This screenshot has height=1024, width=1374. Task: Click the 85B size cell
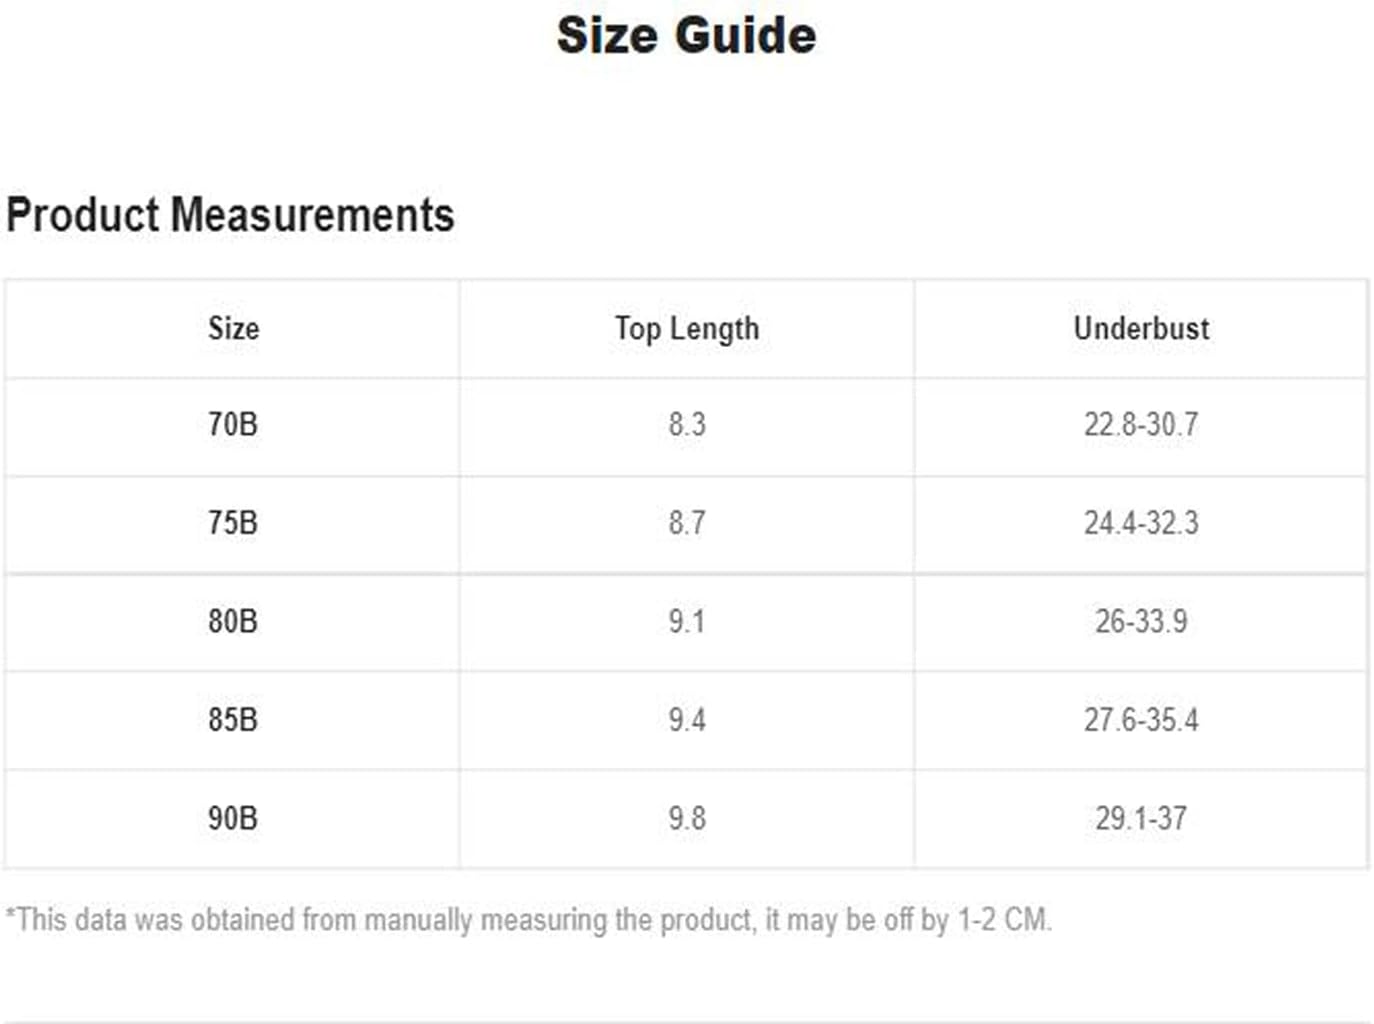pos(233,719)
